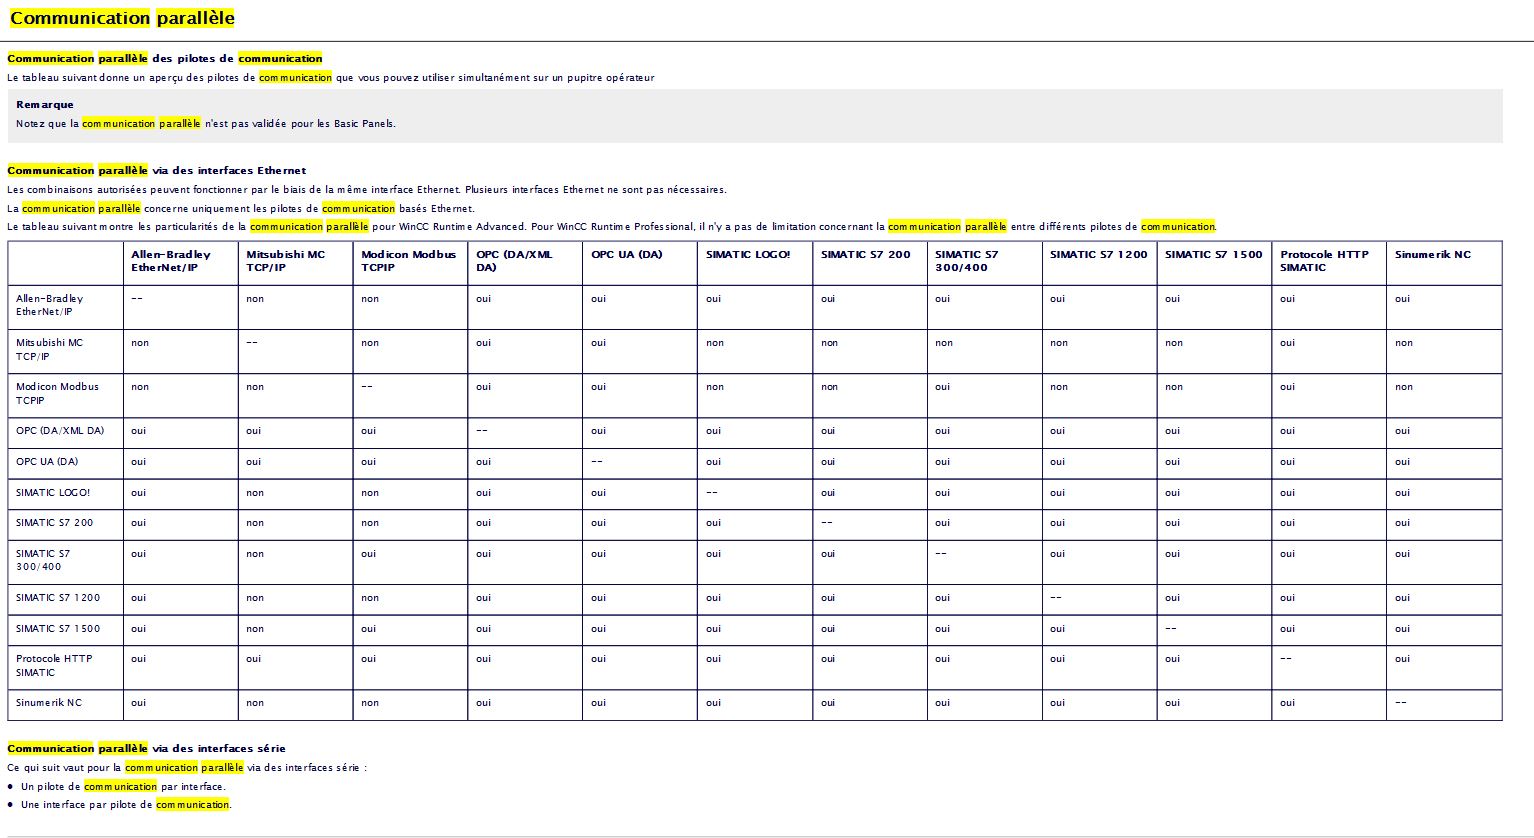The image size is (1534, 838).
Task: Select the "Sinumerik NC" column header
Action: pos(1432,255)
